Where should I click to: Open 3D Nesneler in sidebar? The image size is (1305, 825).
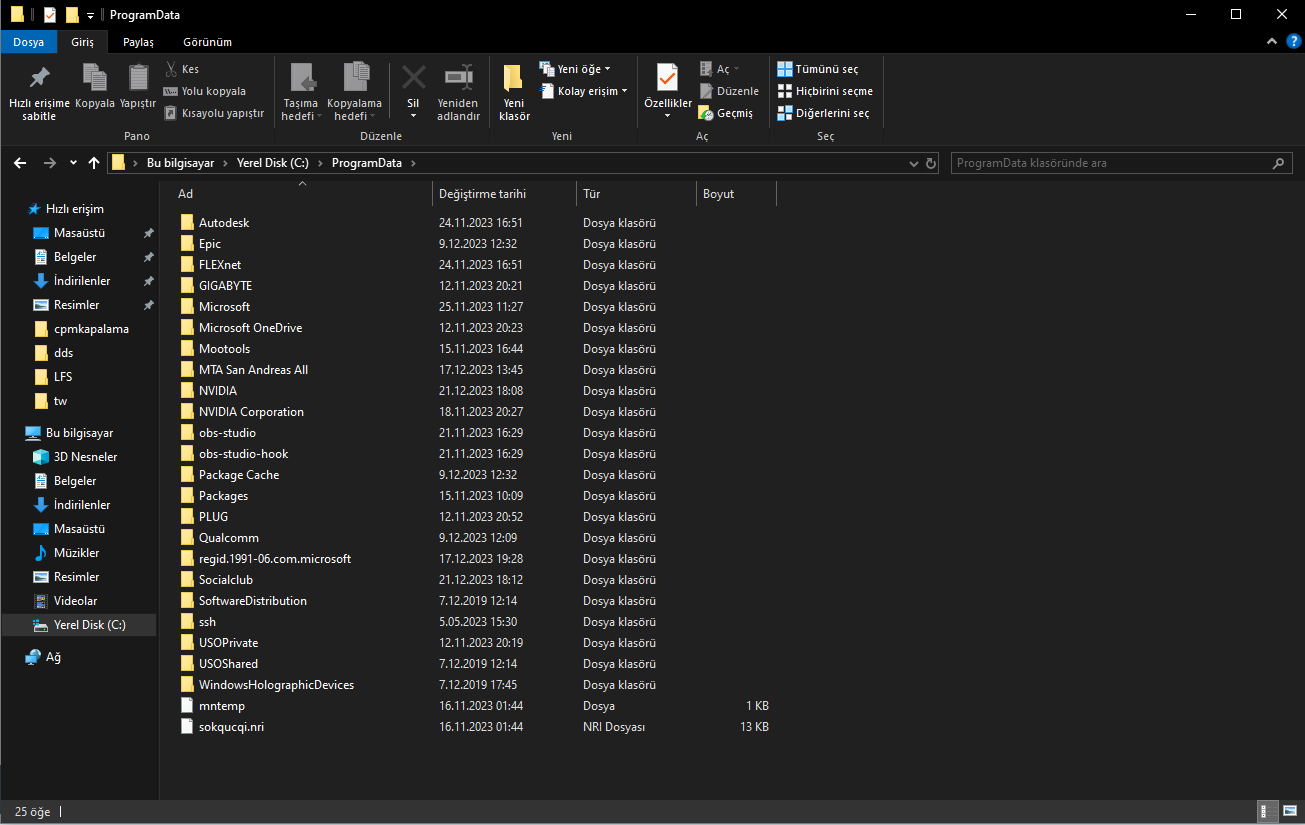[x=85, y=457]
